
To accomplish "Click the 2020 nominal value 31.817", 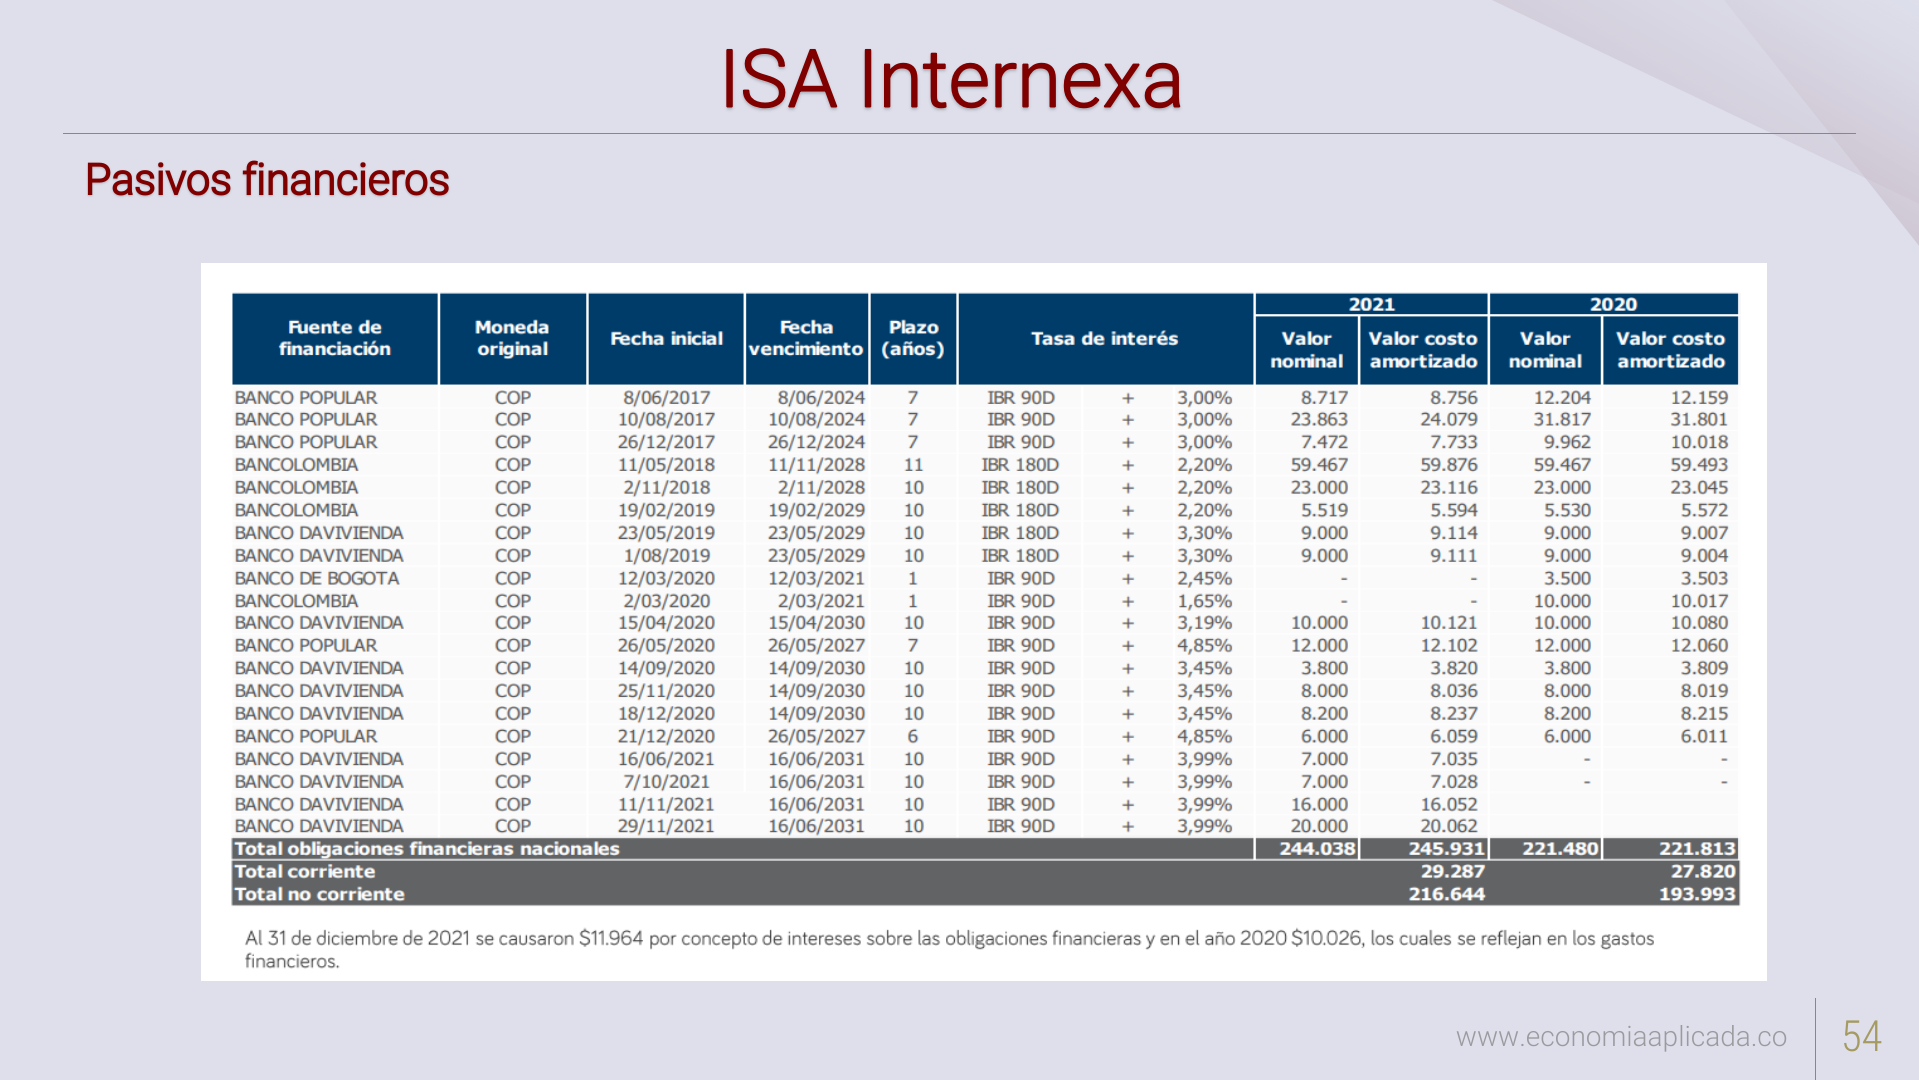I will [x=1562, y=419].
